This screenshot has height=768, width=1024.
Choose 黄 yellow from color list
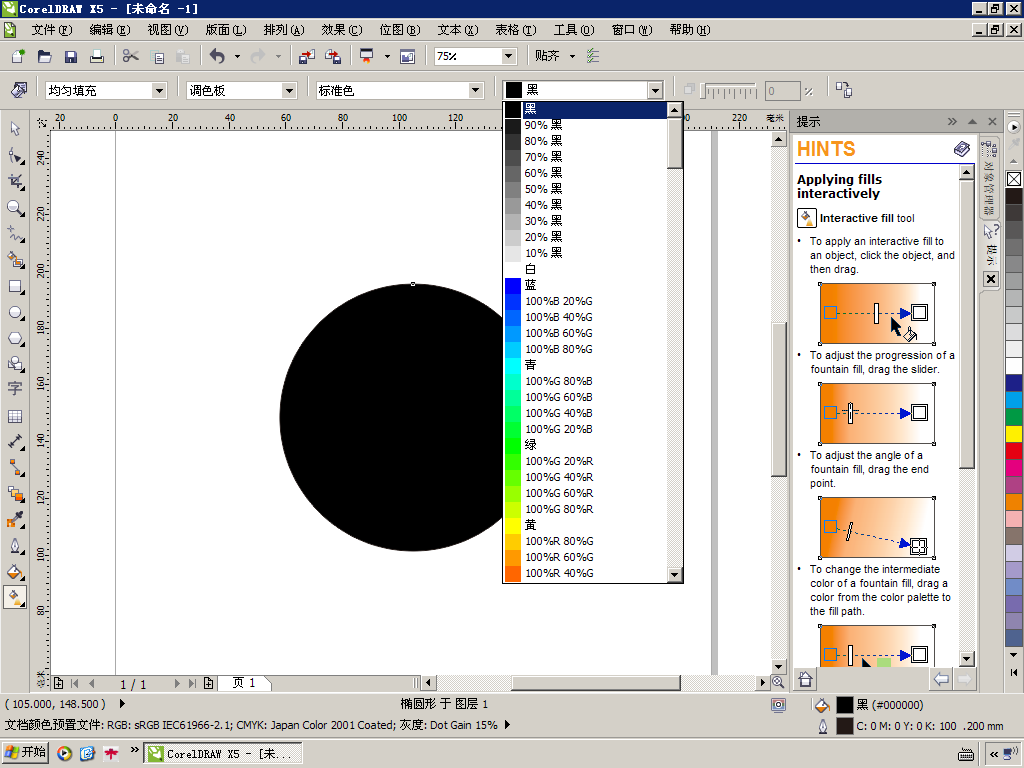coord(585,525)
